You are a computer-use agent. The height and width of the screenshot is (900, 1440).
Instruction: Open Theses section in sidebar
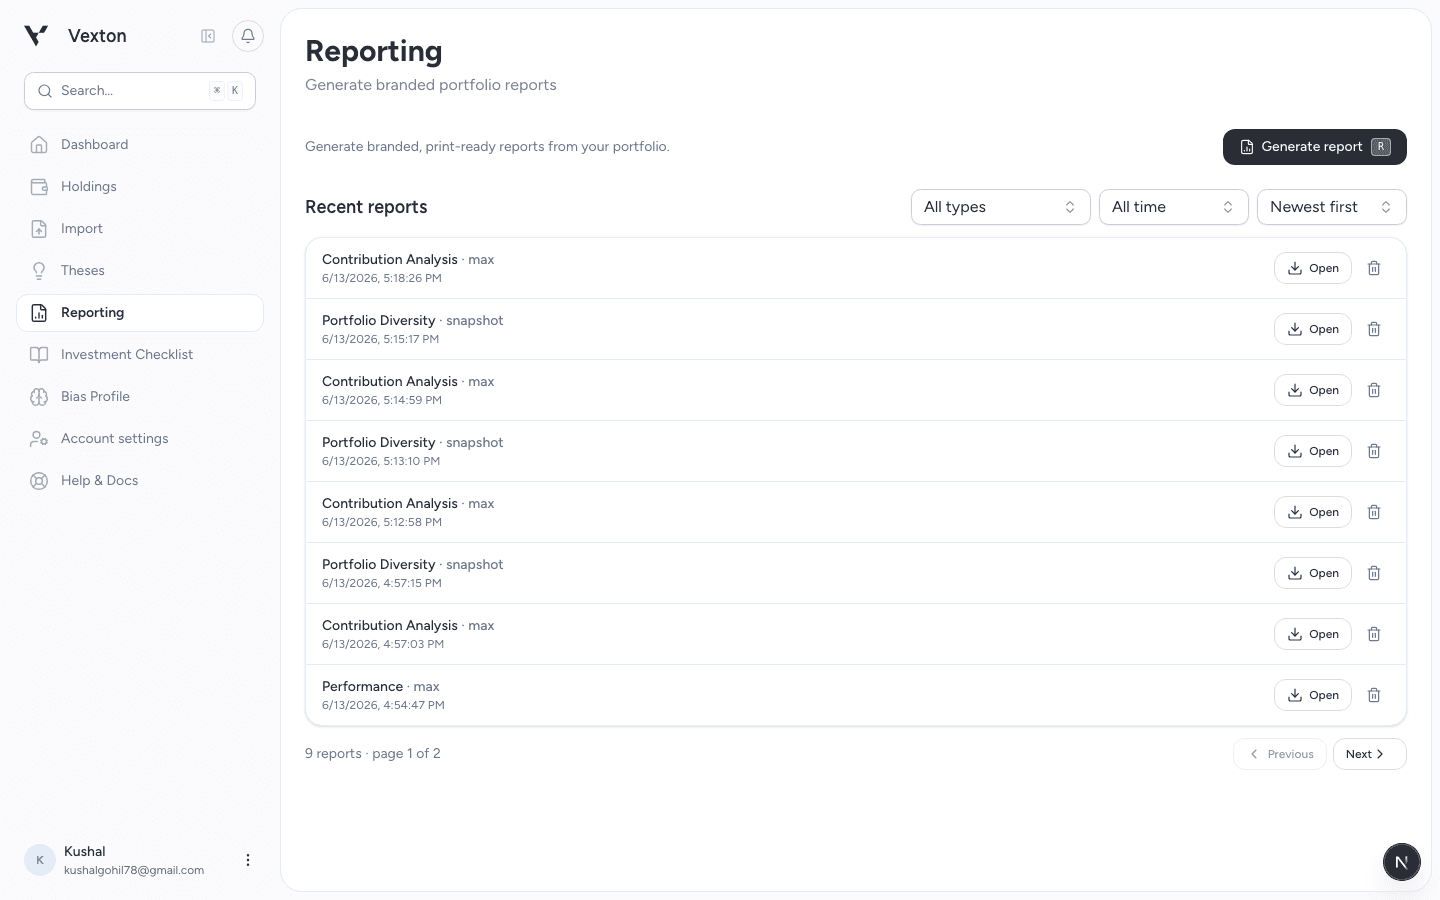[x=140, y=271]
